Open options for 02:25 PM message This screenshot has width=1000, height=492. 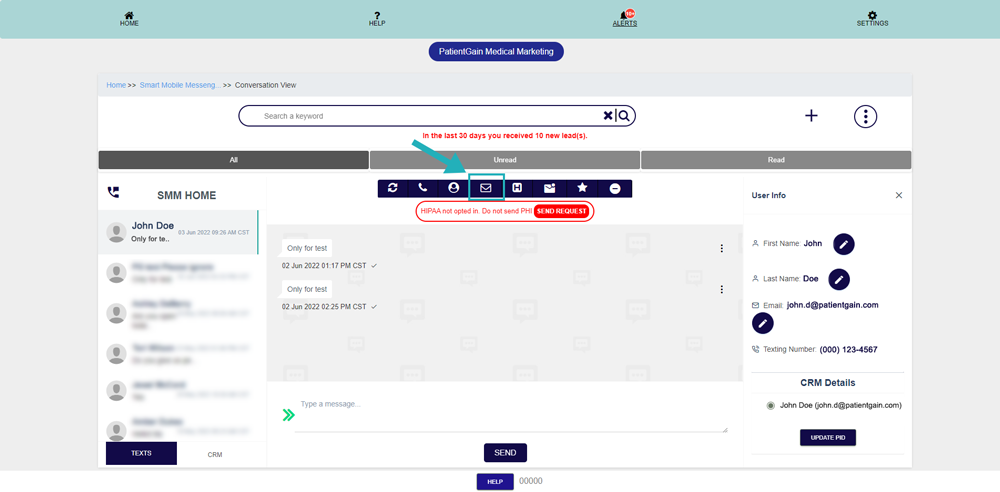722,290
